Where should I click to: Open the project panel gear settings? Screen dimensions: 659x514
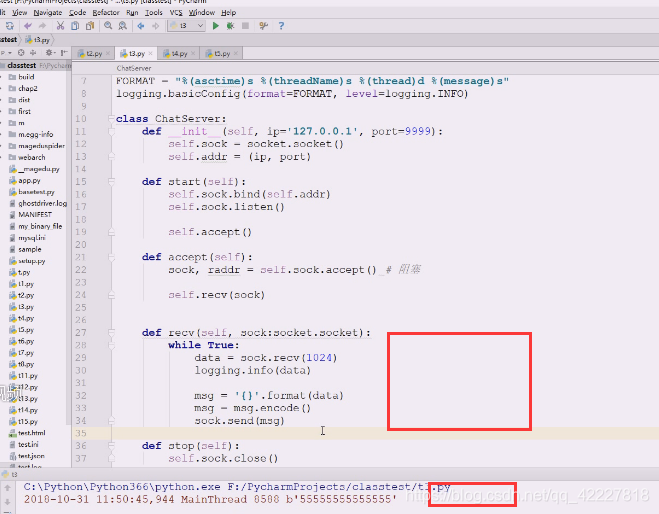49,53
